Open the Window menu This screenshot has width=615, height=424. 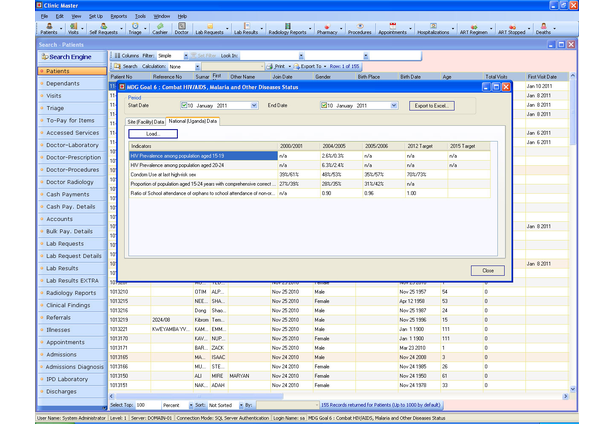coord(161,16)
